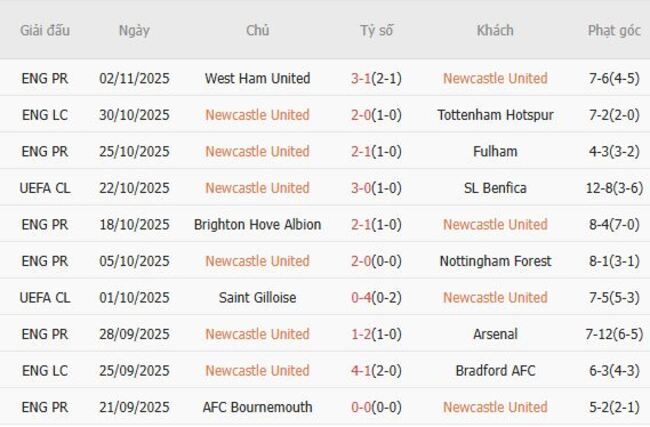
Task: Open the 3-1(2-1) score for West Ham match
Action: click(x=376, y=78)
